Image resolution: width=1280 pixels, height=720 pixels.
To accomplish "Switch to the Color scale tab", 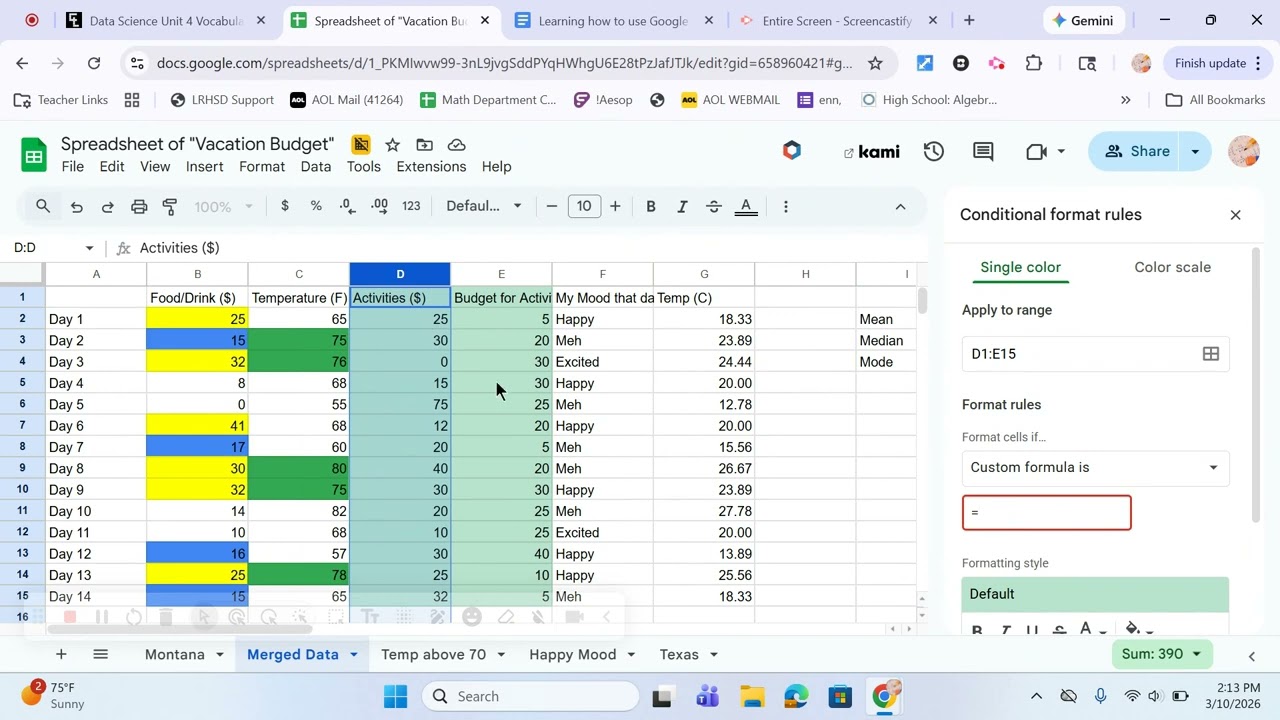I will click(x=1173, y=268).
